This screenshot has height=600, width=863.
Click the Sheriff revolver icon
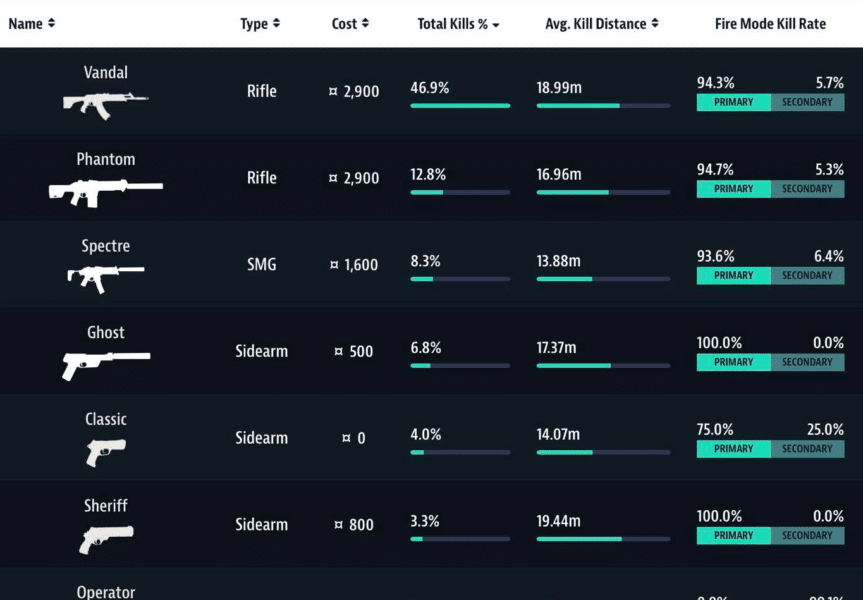pyautogui.click(x=105, y=538)
